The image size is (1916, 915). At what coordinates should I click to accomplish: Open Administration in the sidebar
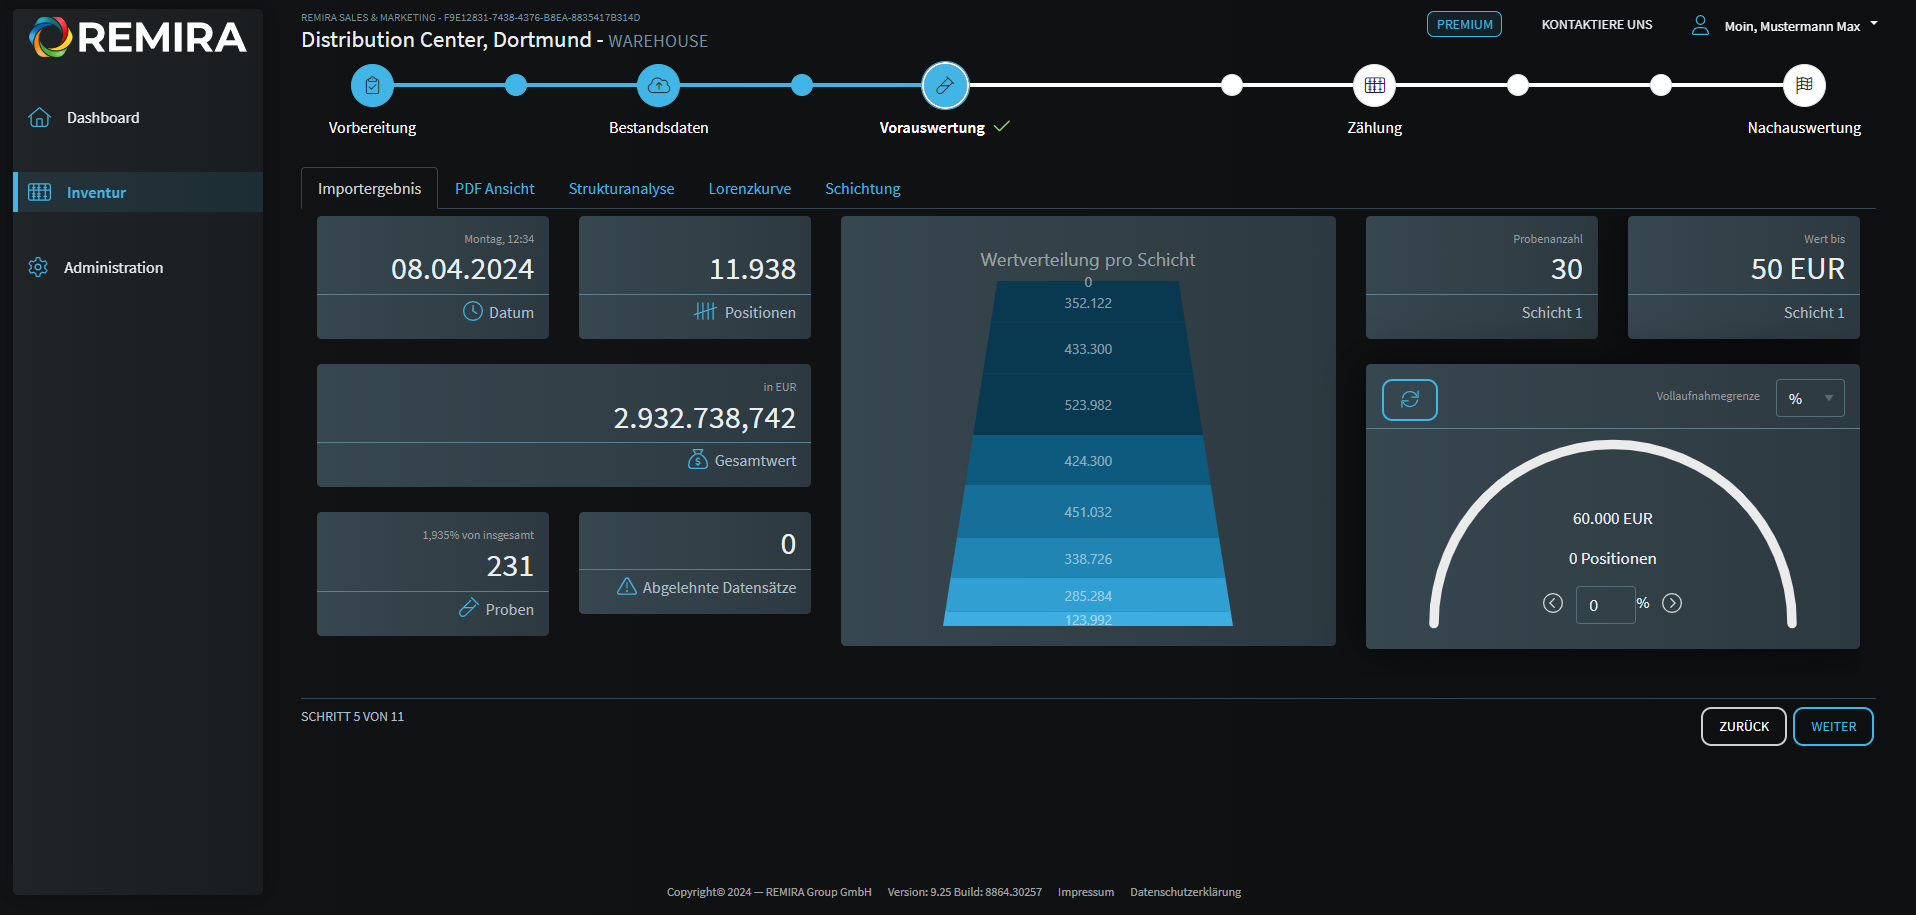(x=113, y=268)
